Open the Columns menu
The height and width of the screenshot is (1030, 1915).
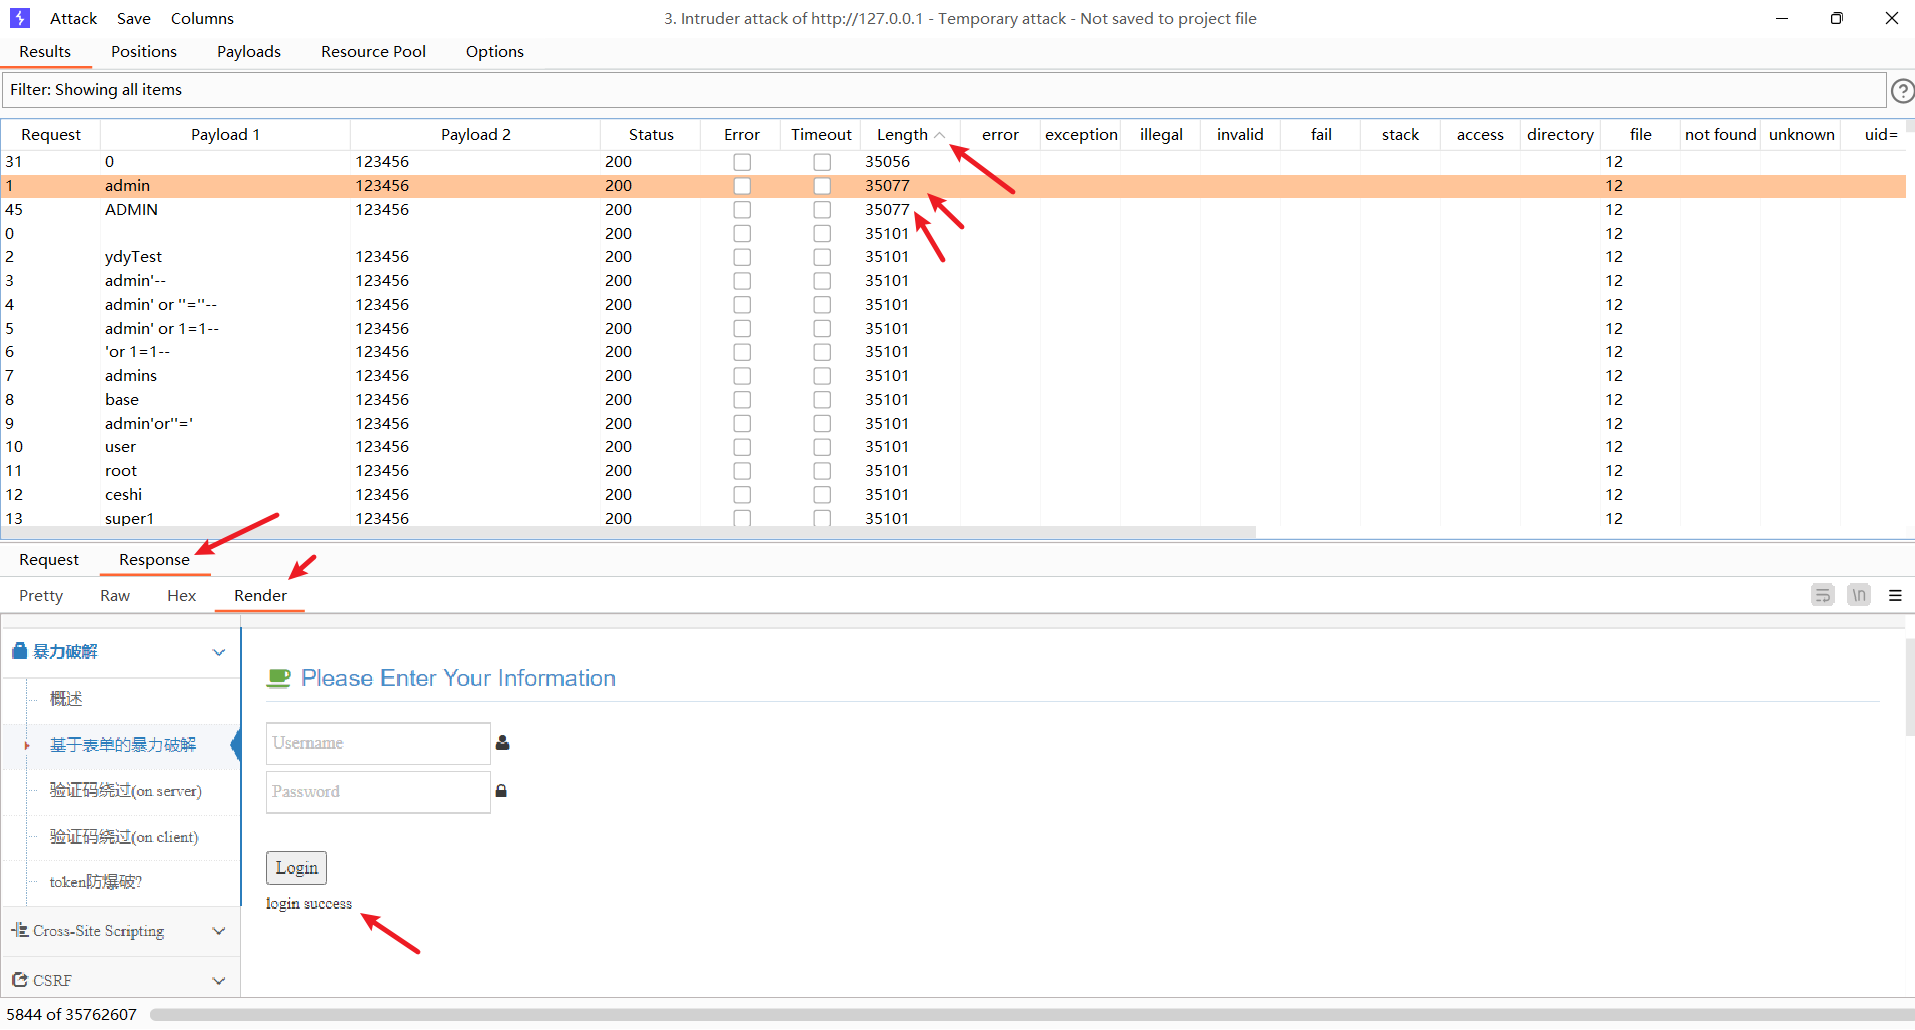tap(202, 18)
